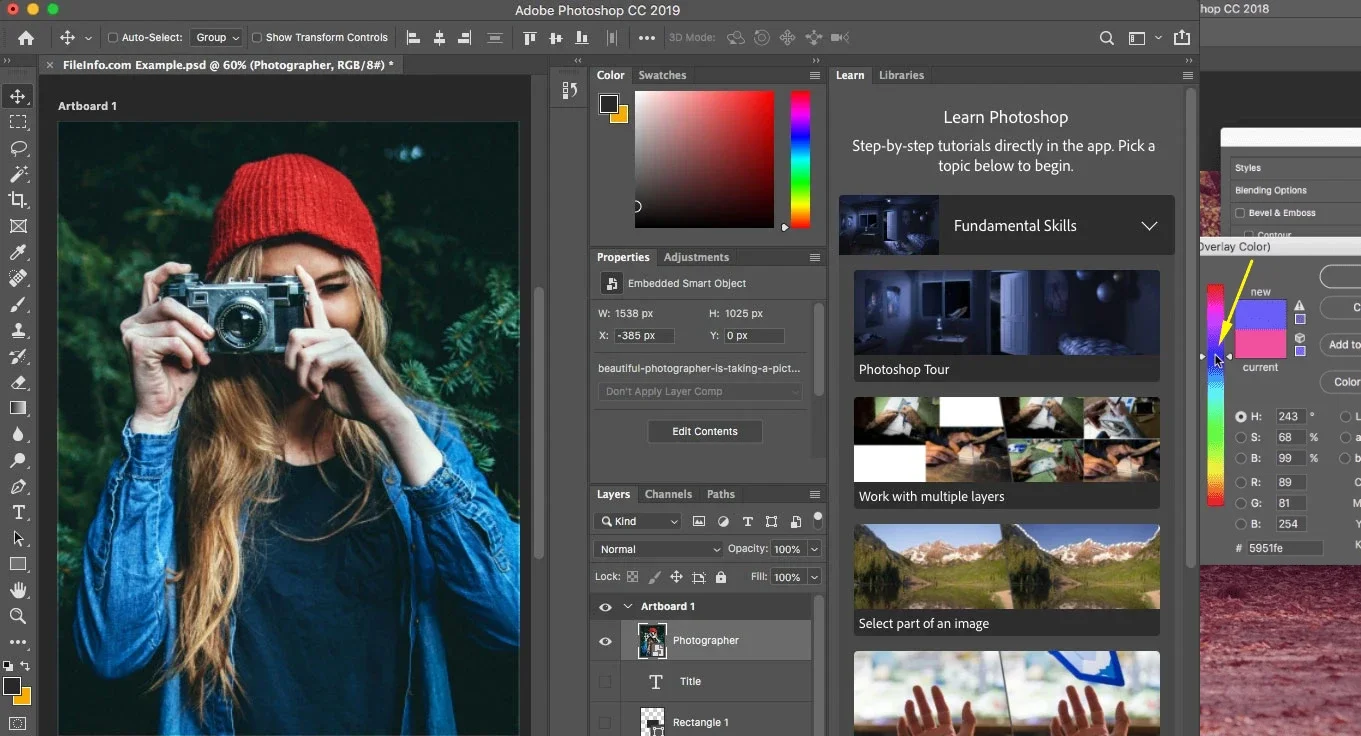Viewport: 1361px width, 736px height.
Task: Click the Home icon in options bar
Action: tap(26, 38)
